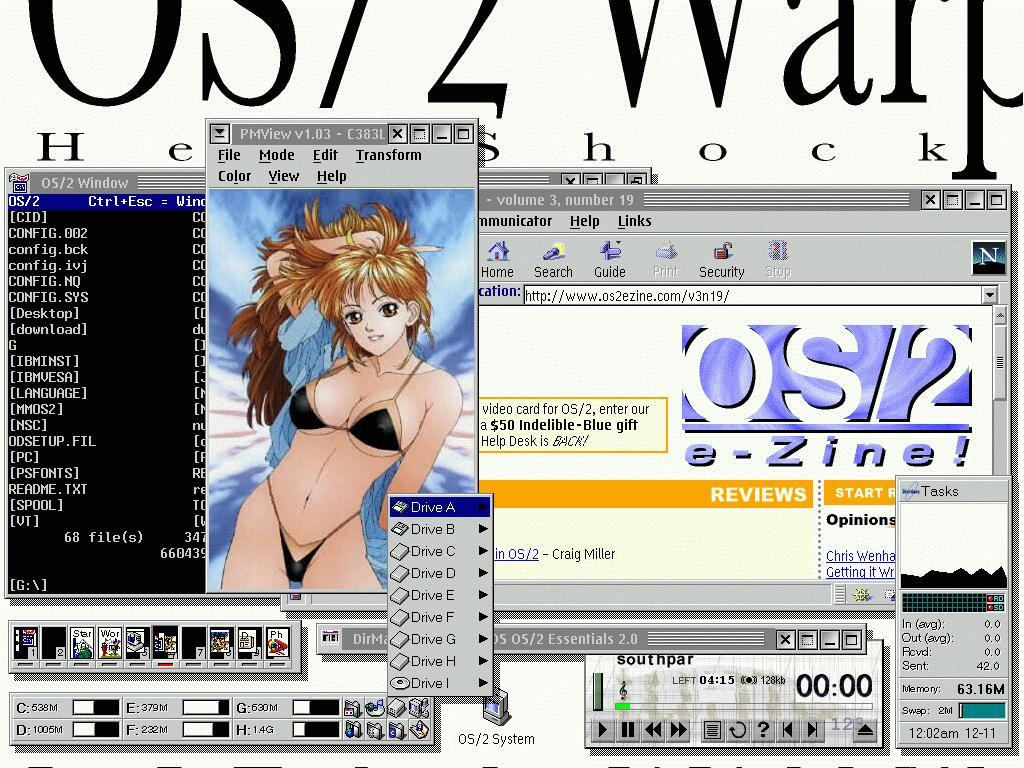Screen dimensions: 1024x768
Task: Expand the Drive C submenu
Action: (x=483, y=551)
